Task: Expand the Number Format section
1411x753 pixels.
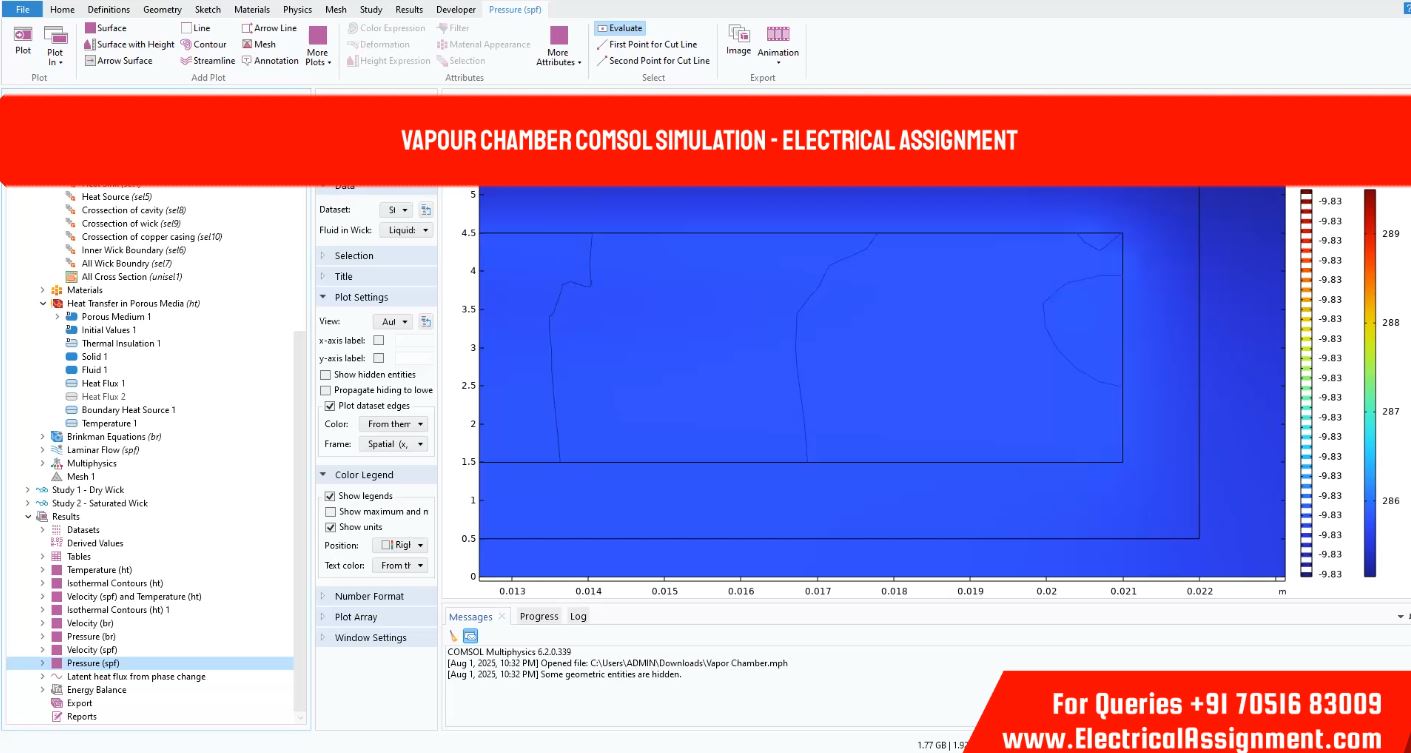Action: coord(369,596)
